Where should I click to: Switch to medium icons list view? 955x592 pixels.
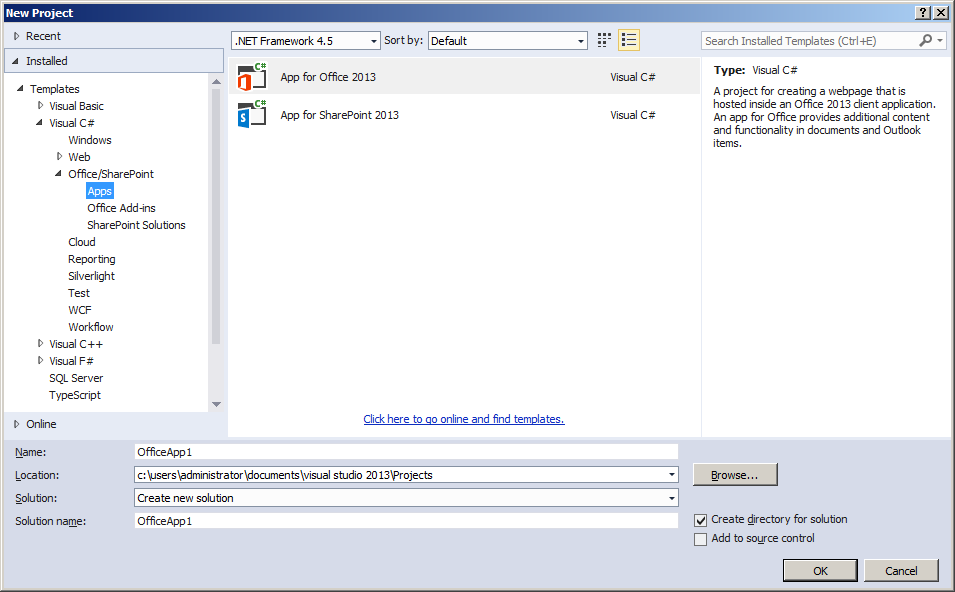(x=629, y=40)
